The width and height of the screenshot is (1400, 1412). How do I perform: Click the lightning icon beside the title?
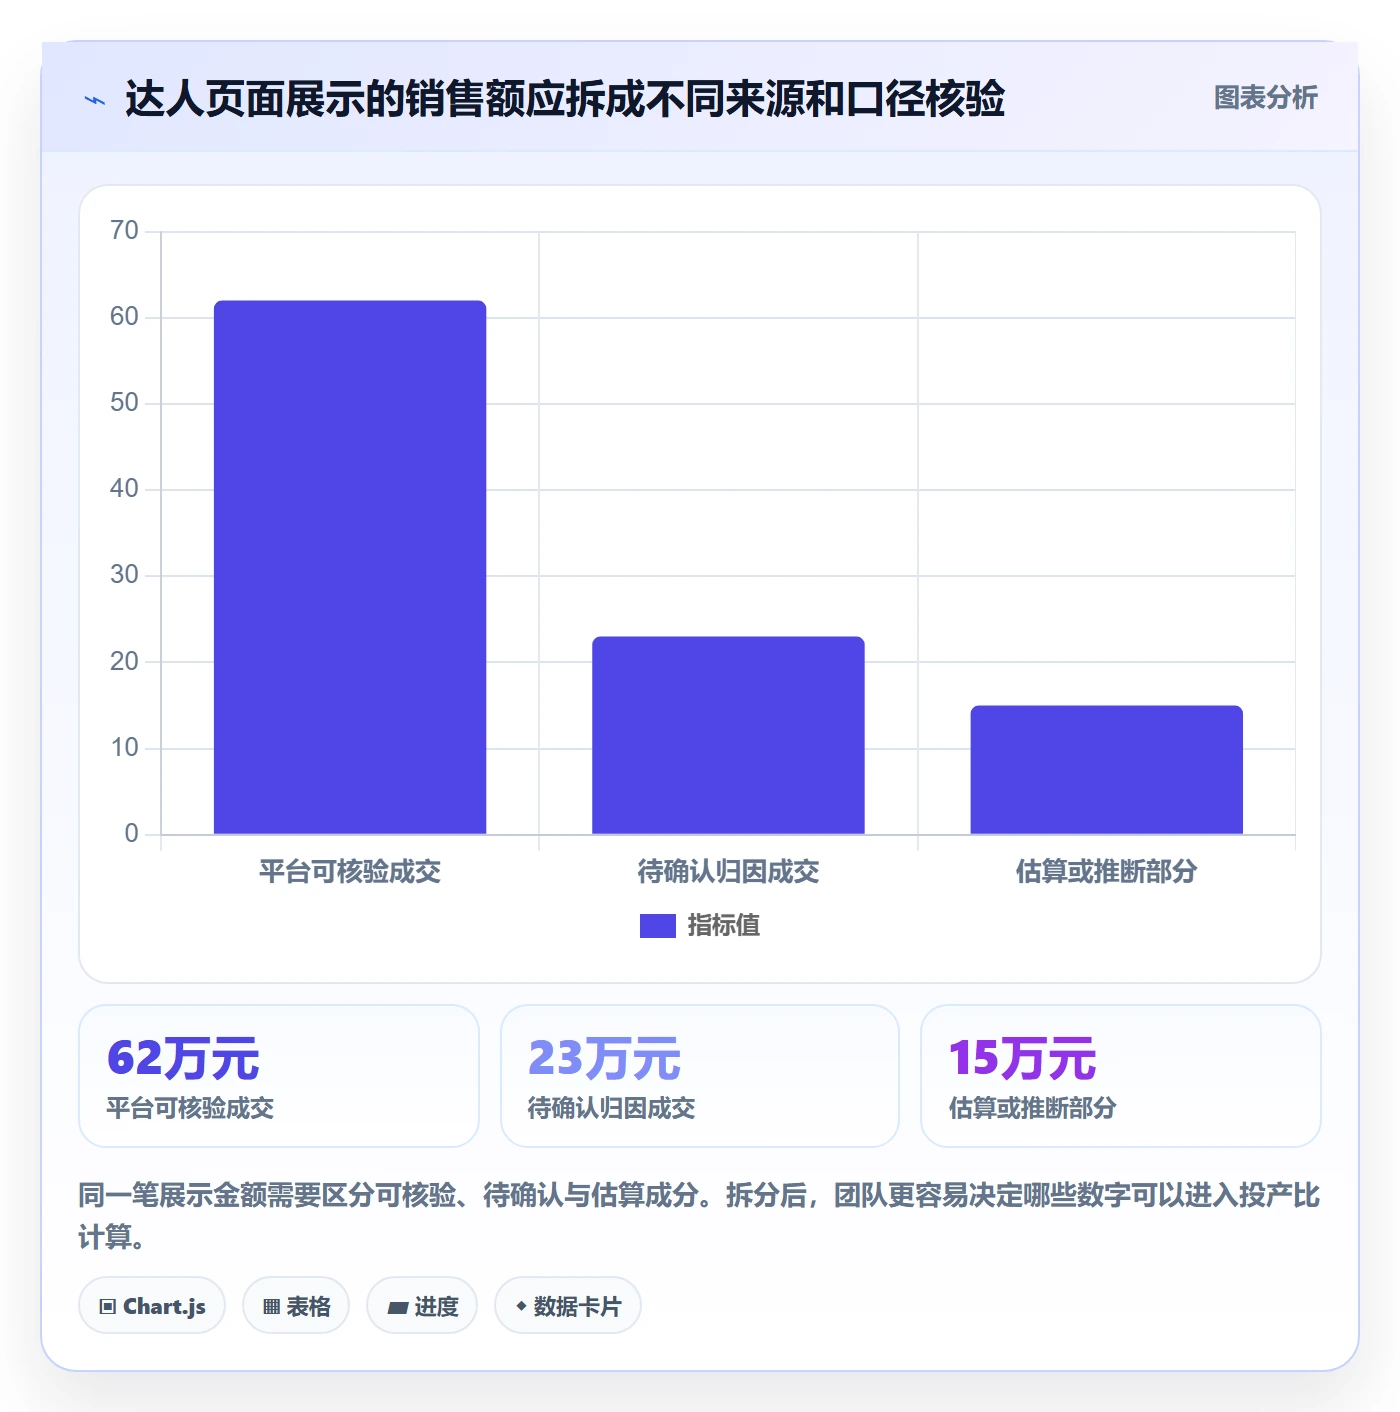click(x=95, y=100)
